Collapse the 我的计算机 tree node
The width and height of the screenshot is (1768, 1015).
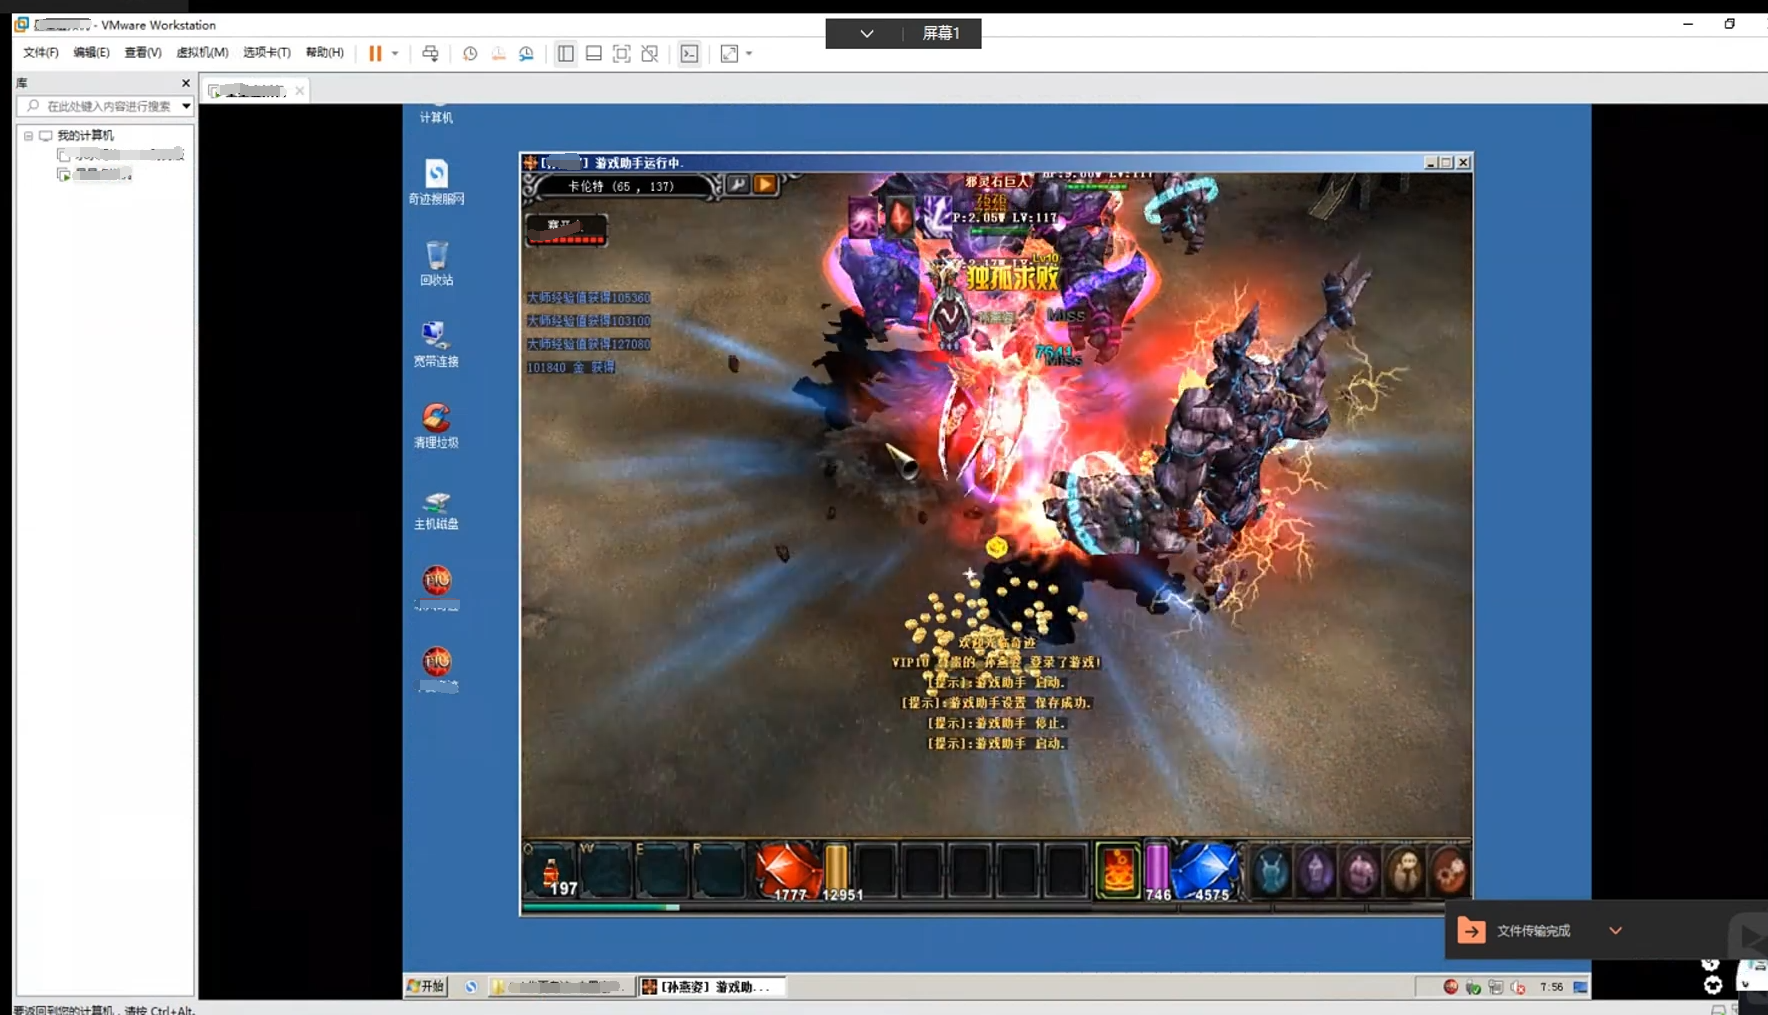(x=28, y=135)
